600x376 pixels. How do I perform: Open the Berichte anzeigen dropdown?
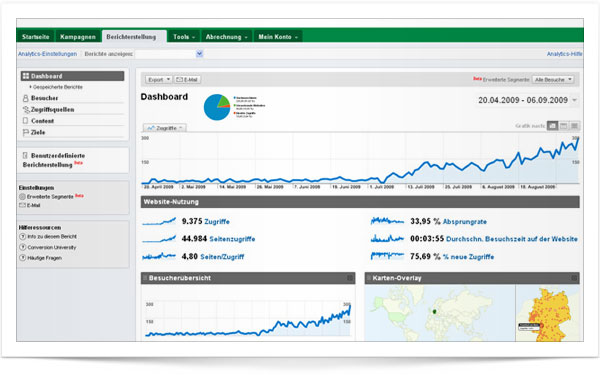[169, 54]
